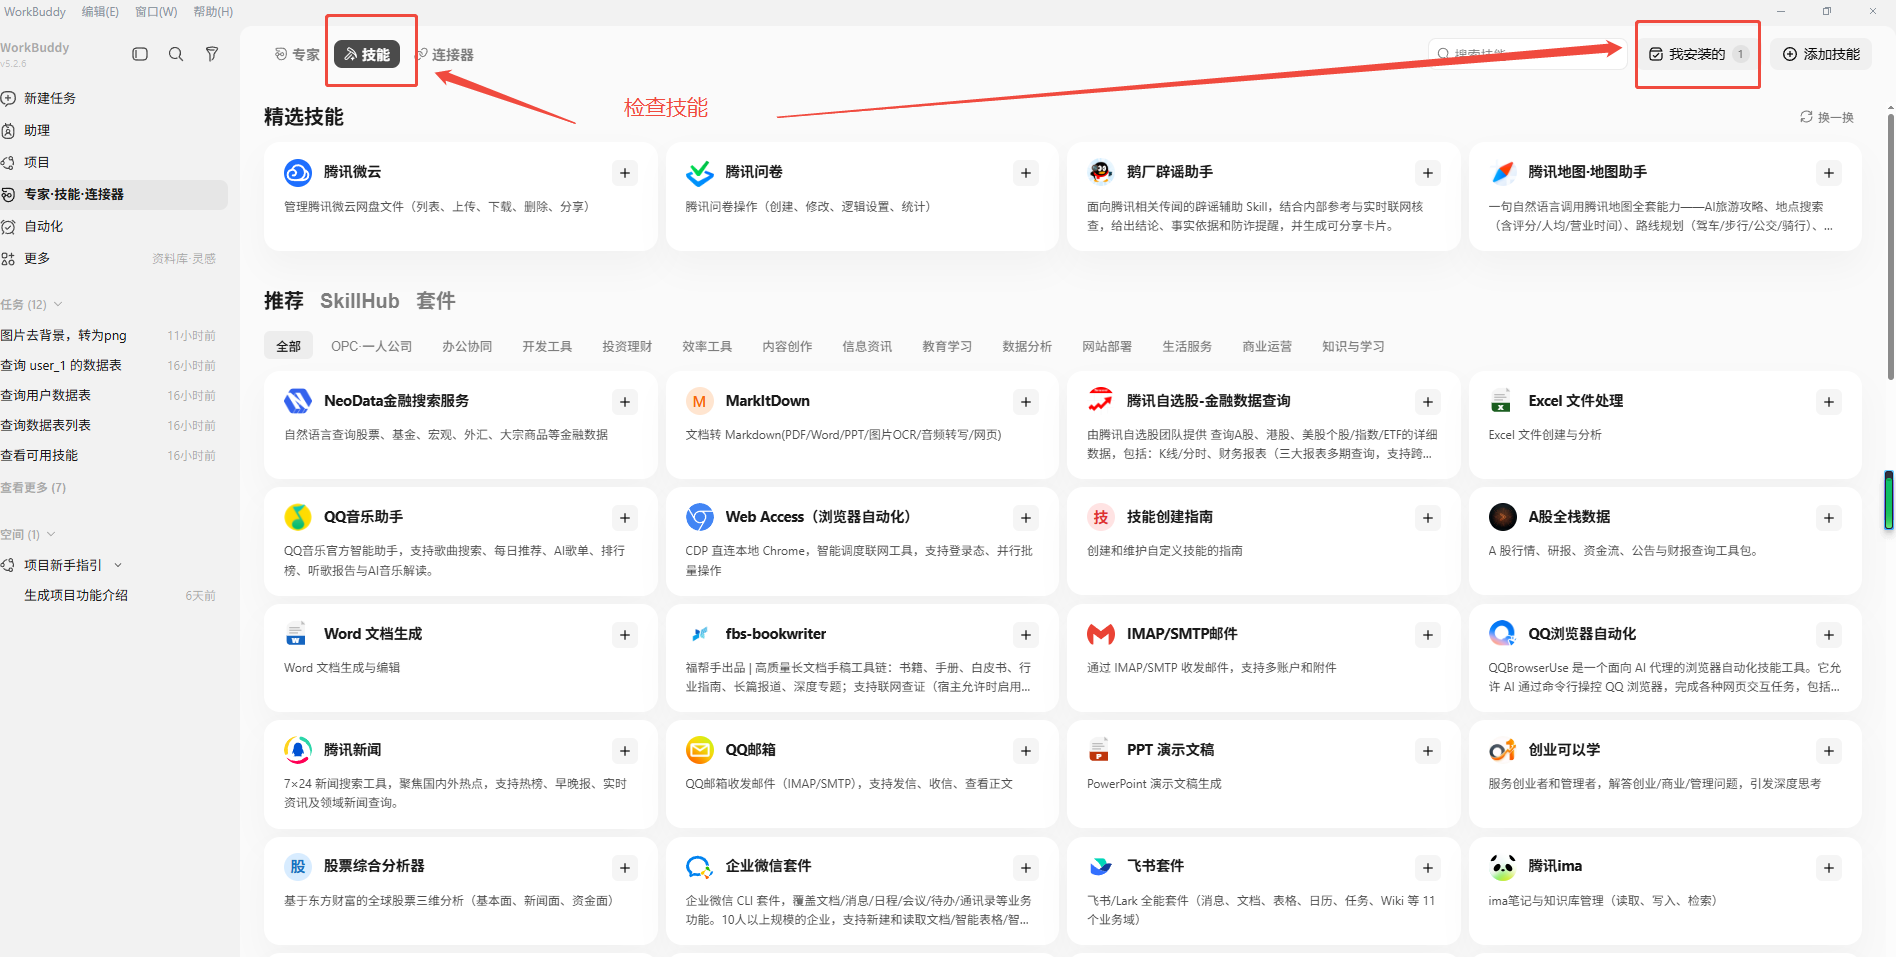Show more tasks via 查看更多 (7)

point(33,488)
